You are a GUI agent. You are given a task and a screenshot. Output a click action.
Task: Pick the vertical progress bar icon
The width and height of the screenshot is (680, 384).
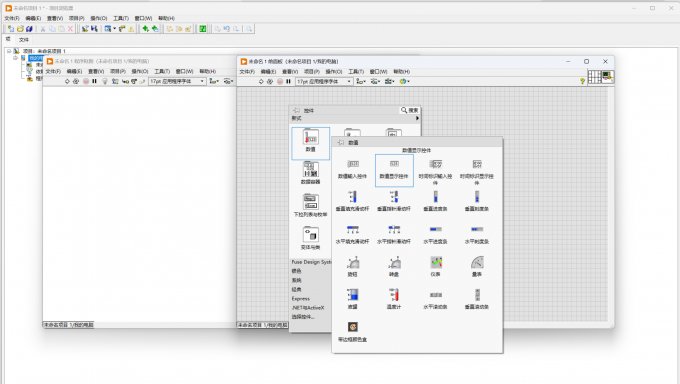(x=435, y=197)
